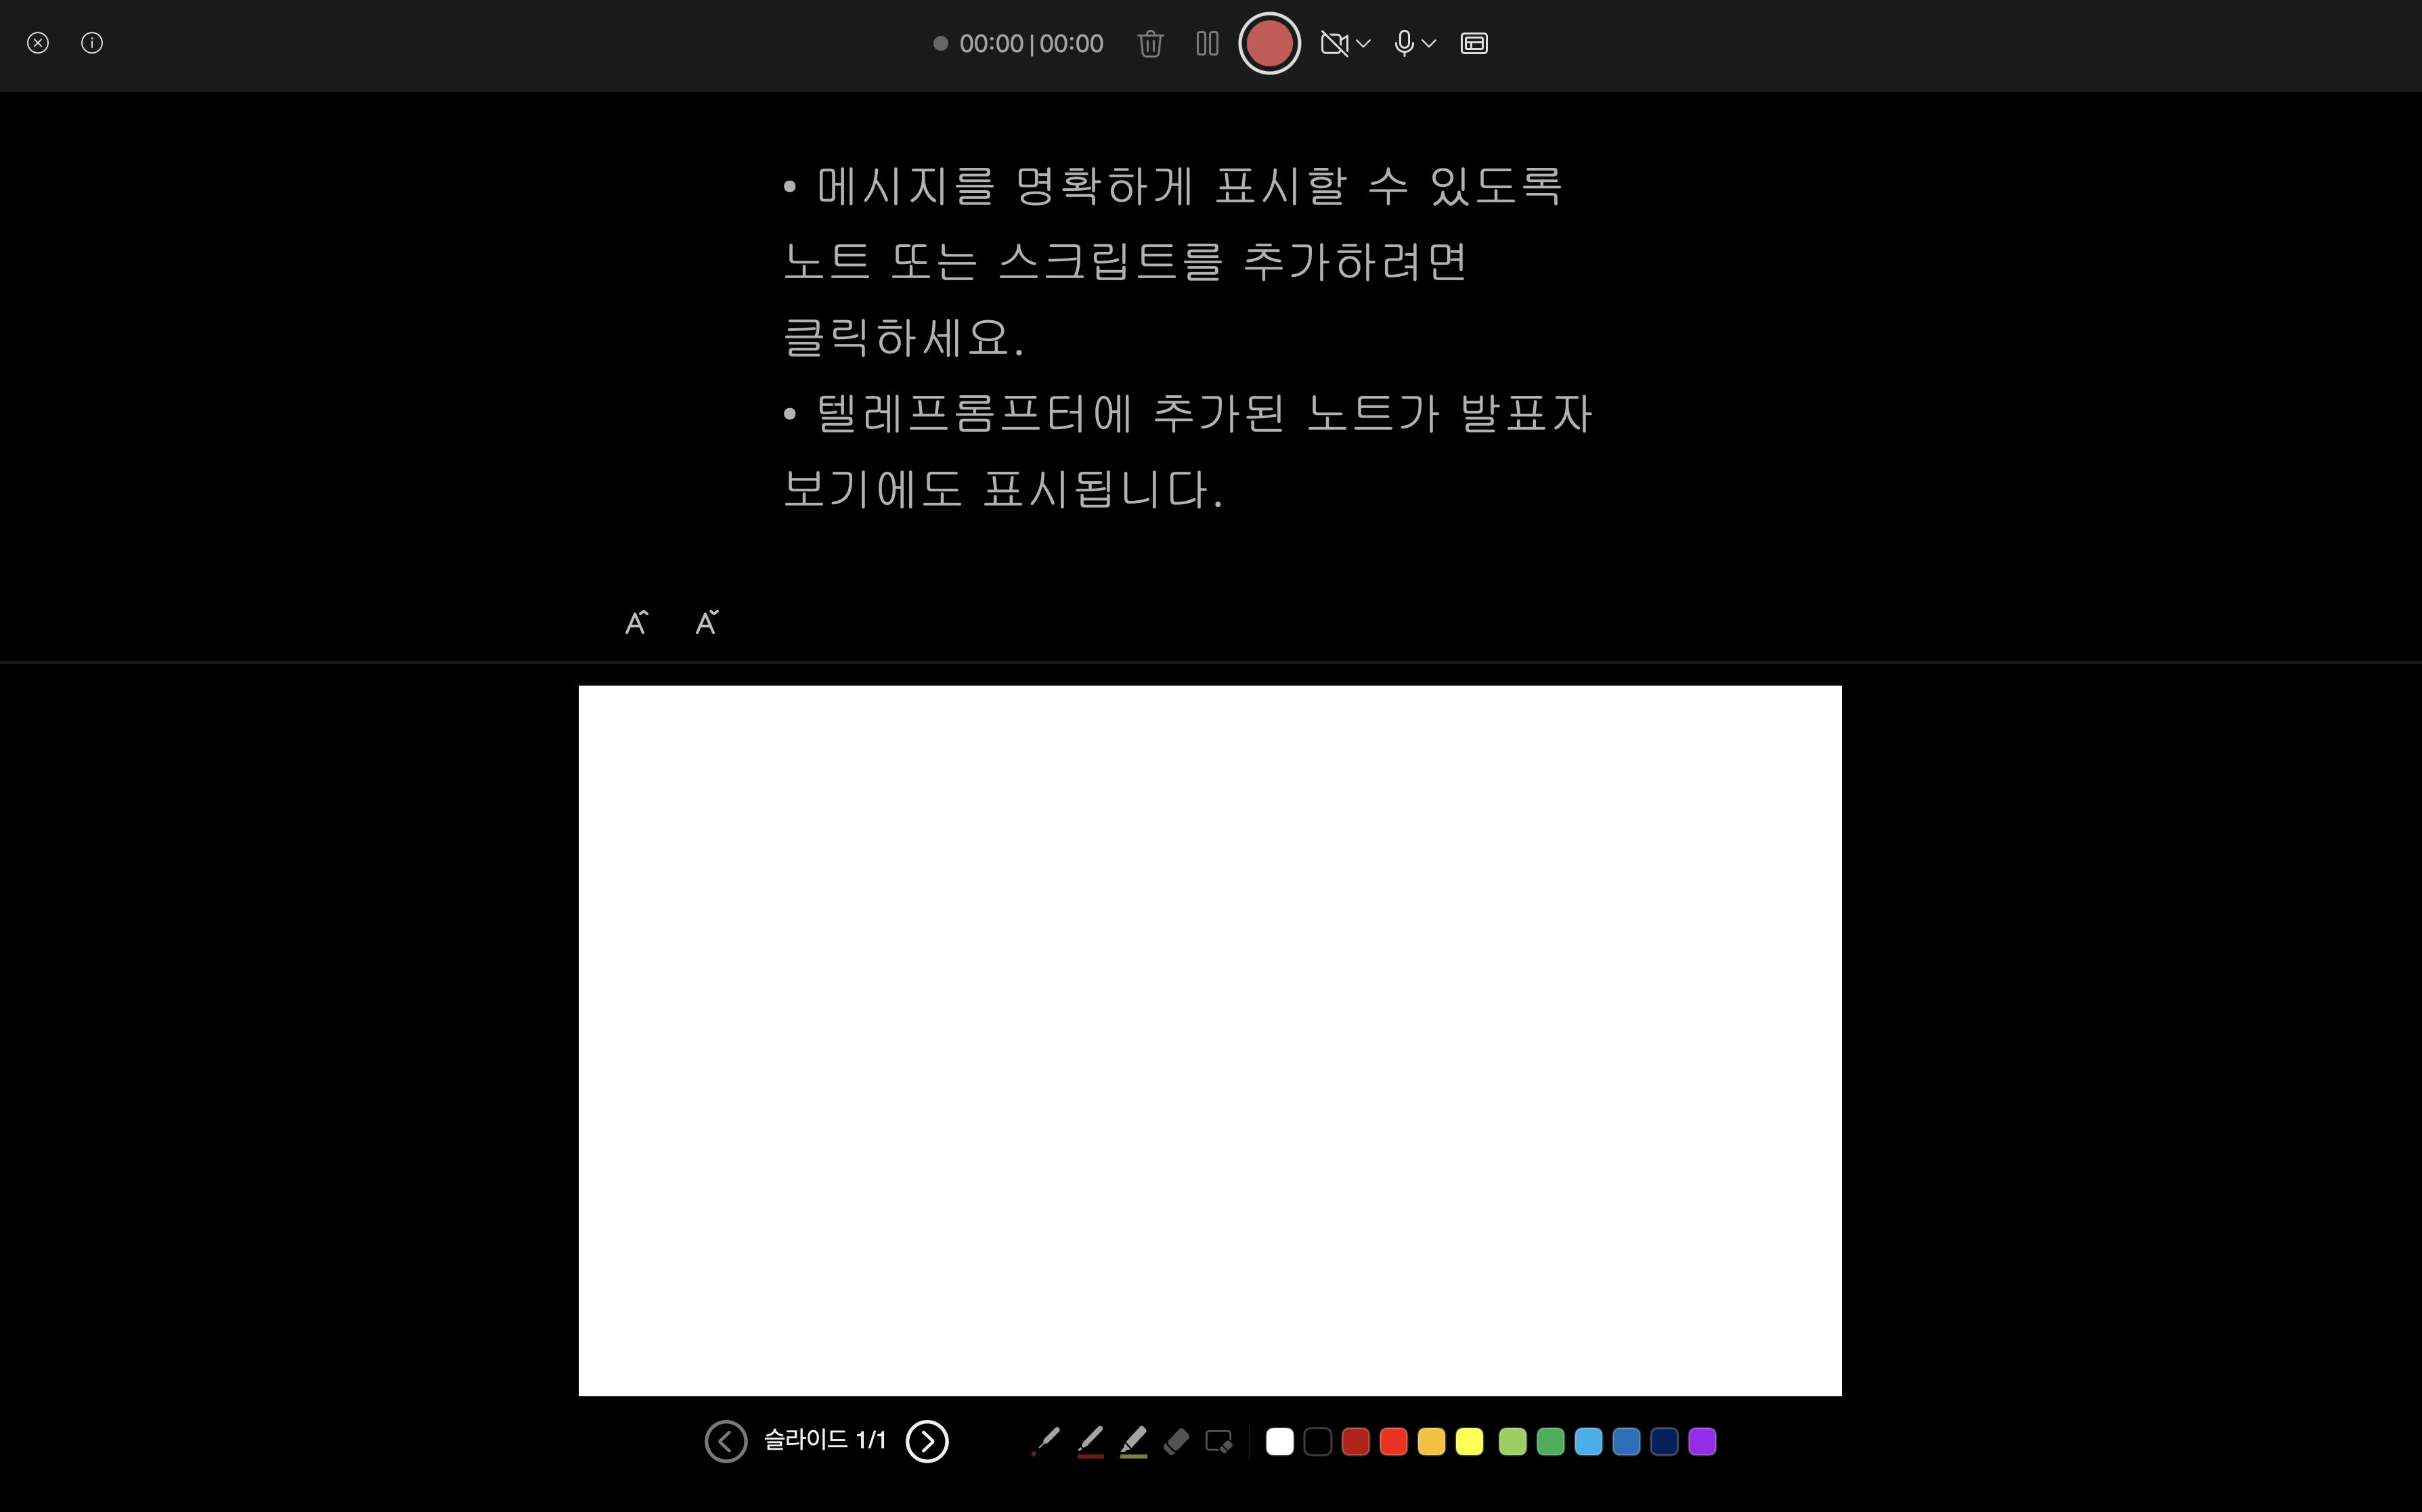Viewport: 2422px width, 1512px height.
Task: Expand the microphone options dropdown arrow
Action: coord(1430,43)
